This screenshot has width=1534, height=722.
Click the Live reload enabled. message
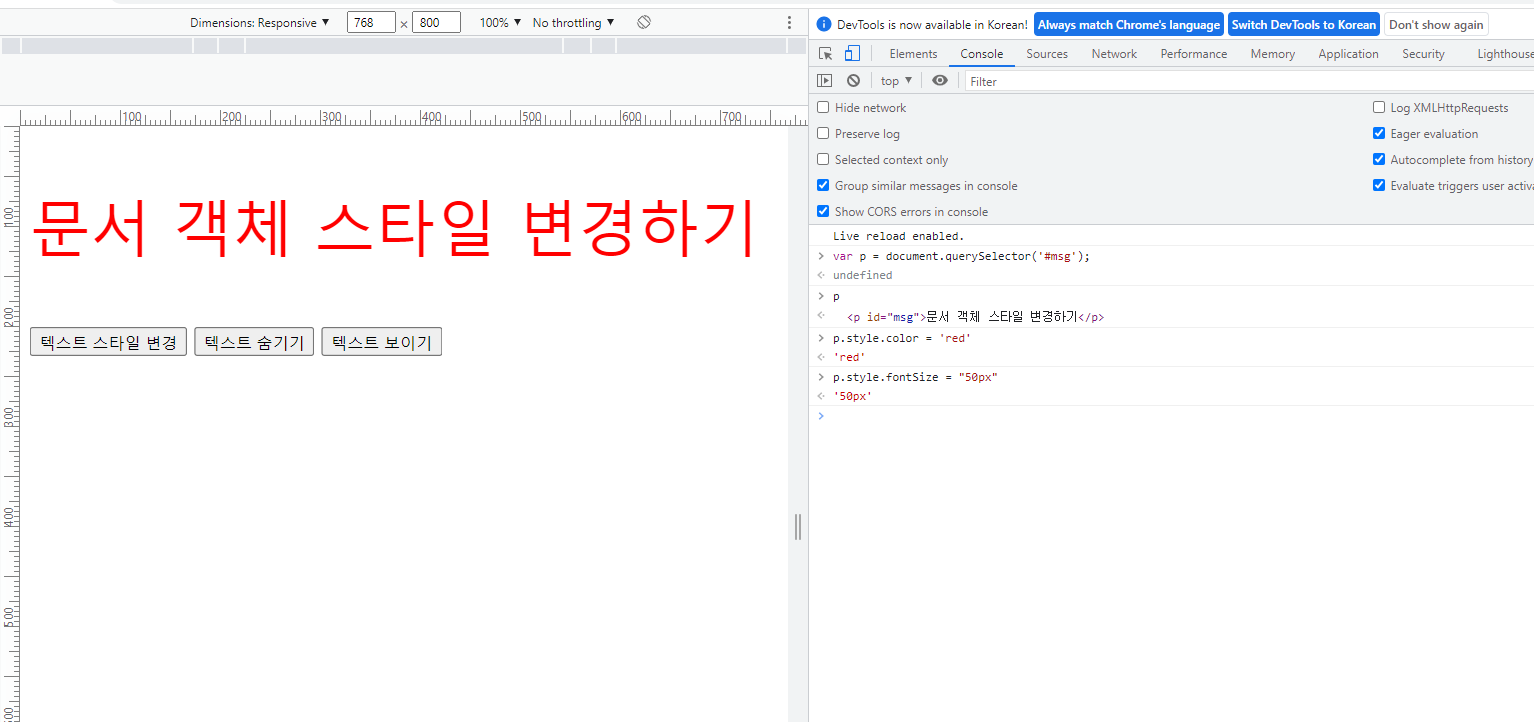pos(898,236)
